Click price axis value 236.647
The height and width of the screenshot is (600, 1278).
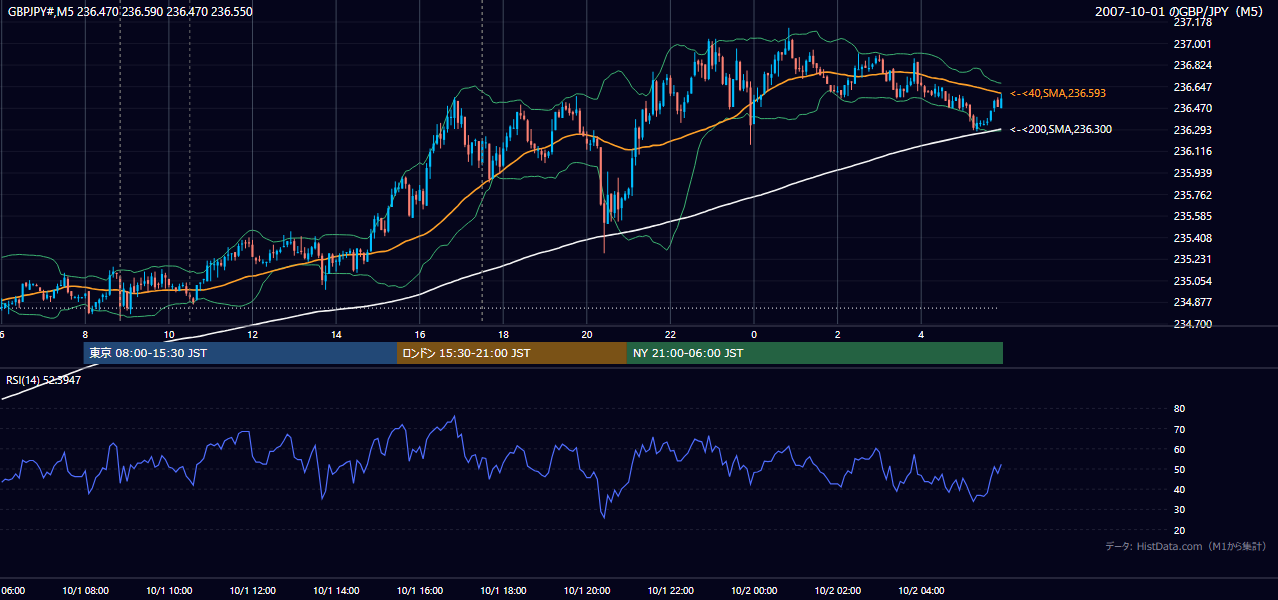click(1192, 87)
